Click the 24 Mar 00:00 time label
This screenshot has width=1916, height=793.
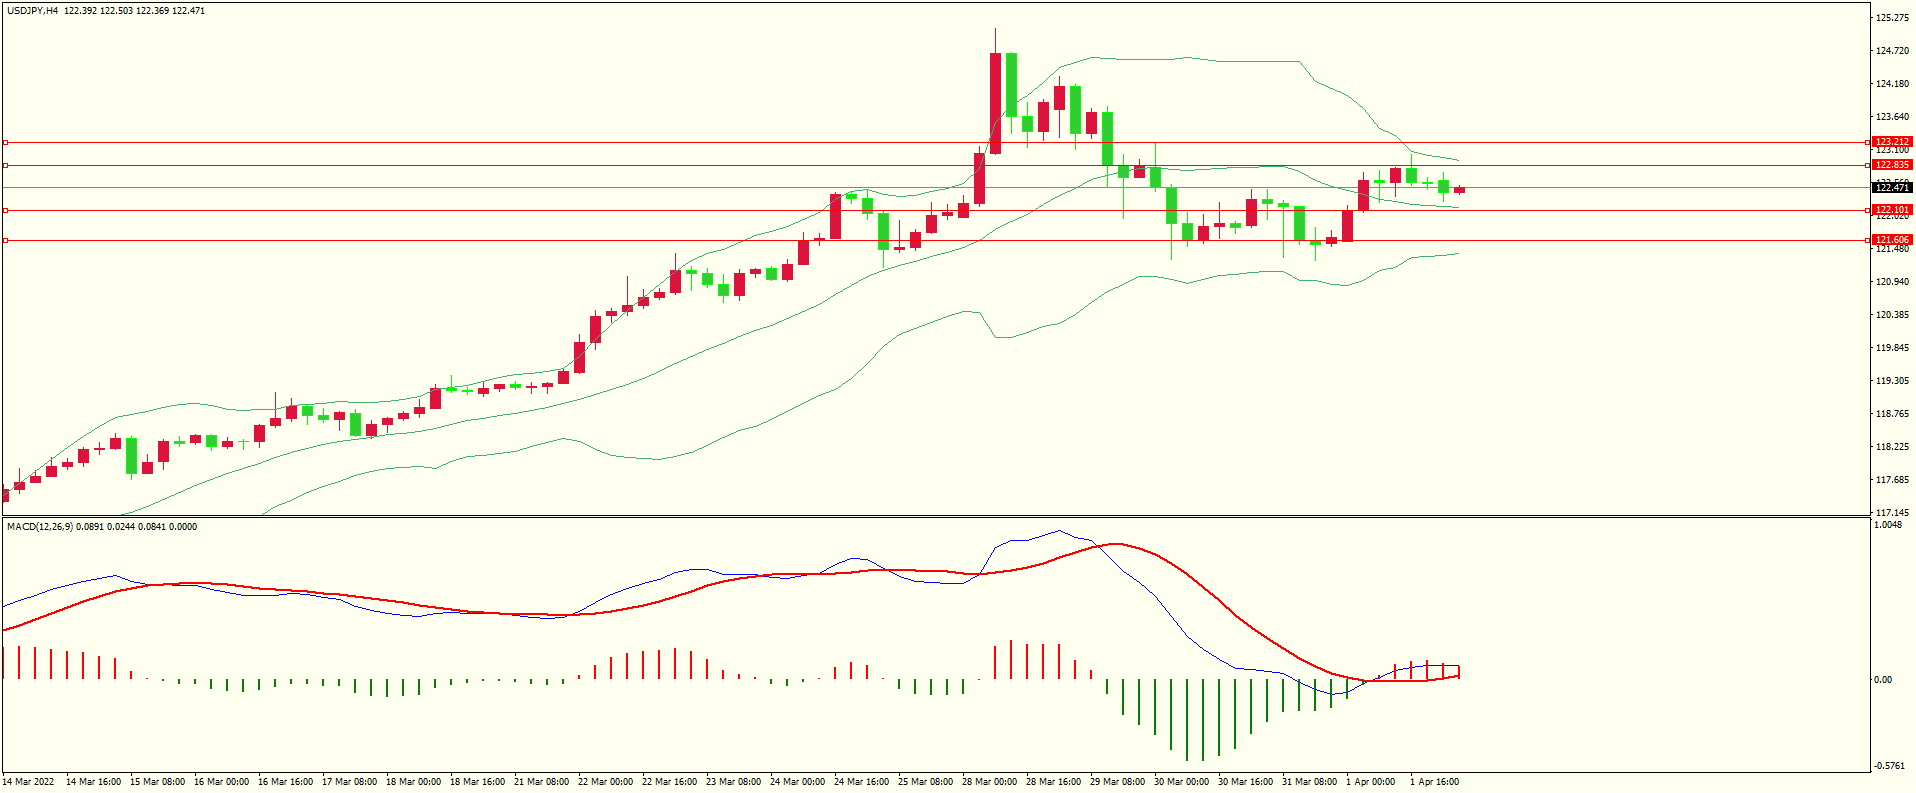[x=798, y=782]
